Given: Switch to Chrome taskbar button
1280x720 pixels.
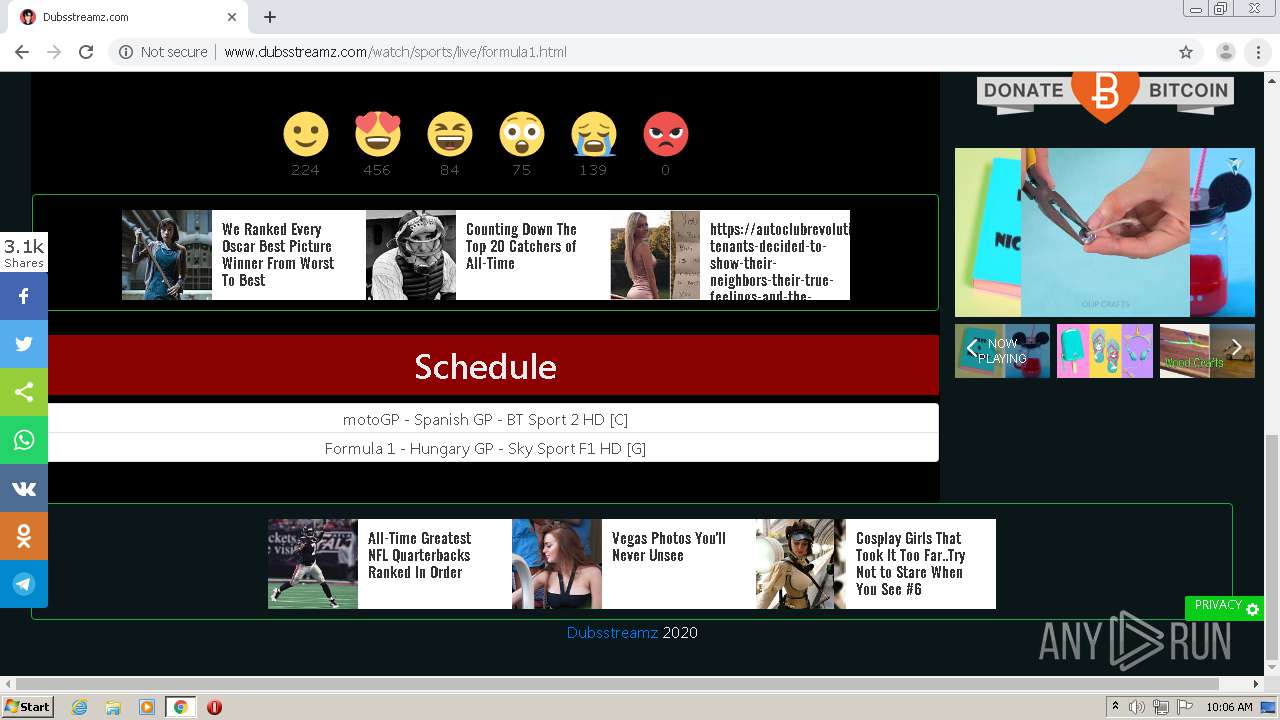Looking at the screenshot, I should (x=180, y=707).
